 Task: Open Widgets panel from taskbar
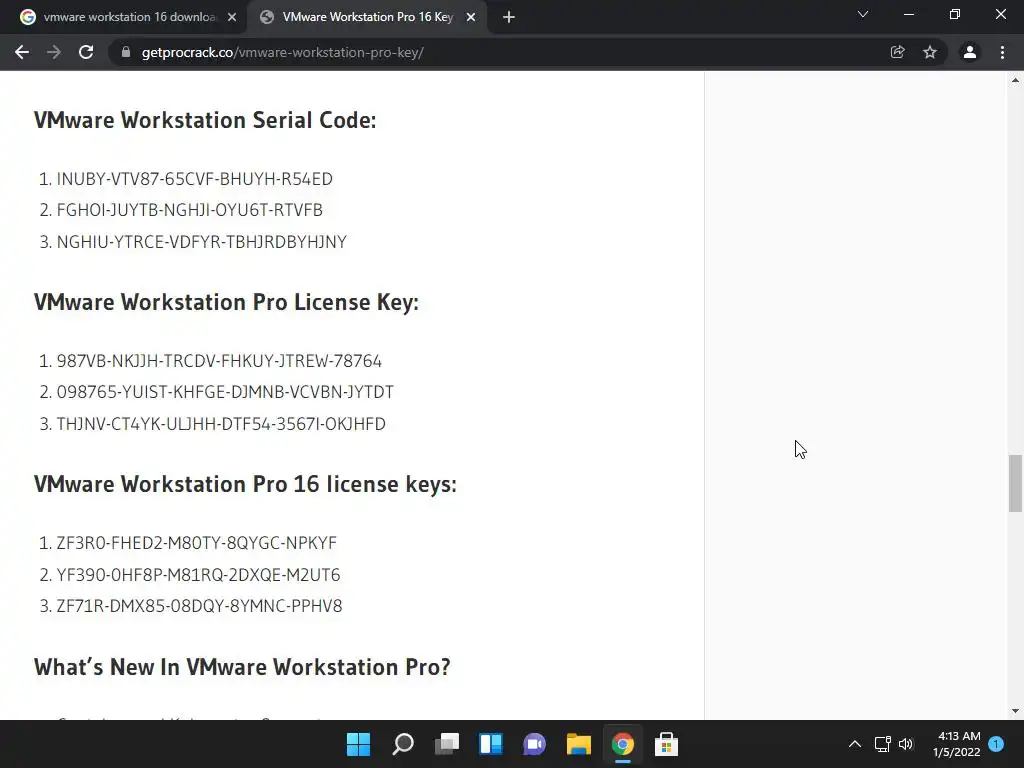[490, 744]
